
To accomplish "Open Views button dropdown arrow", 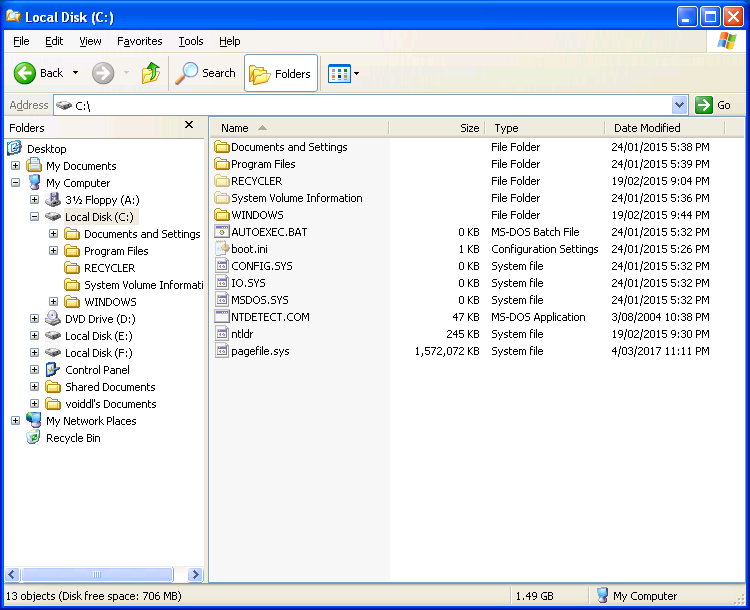I will tap(356, 74).
